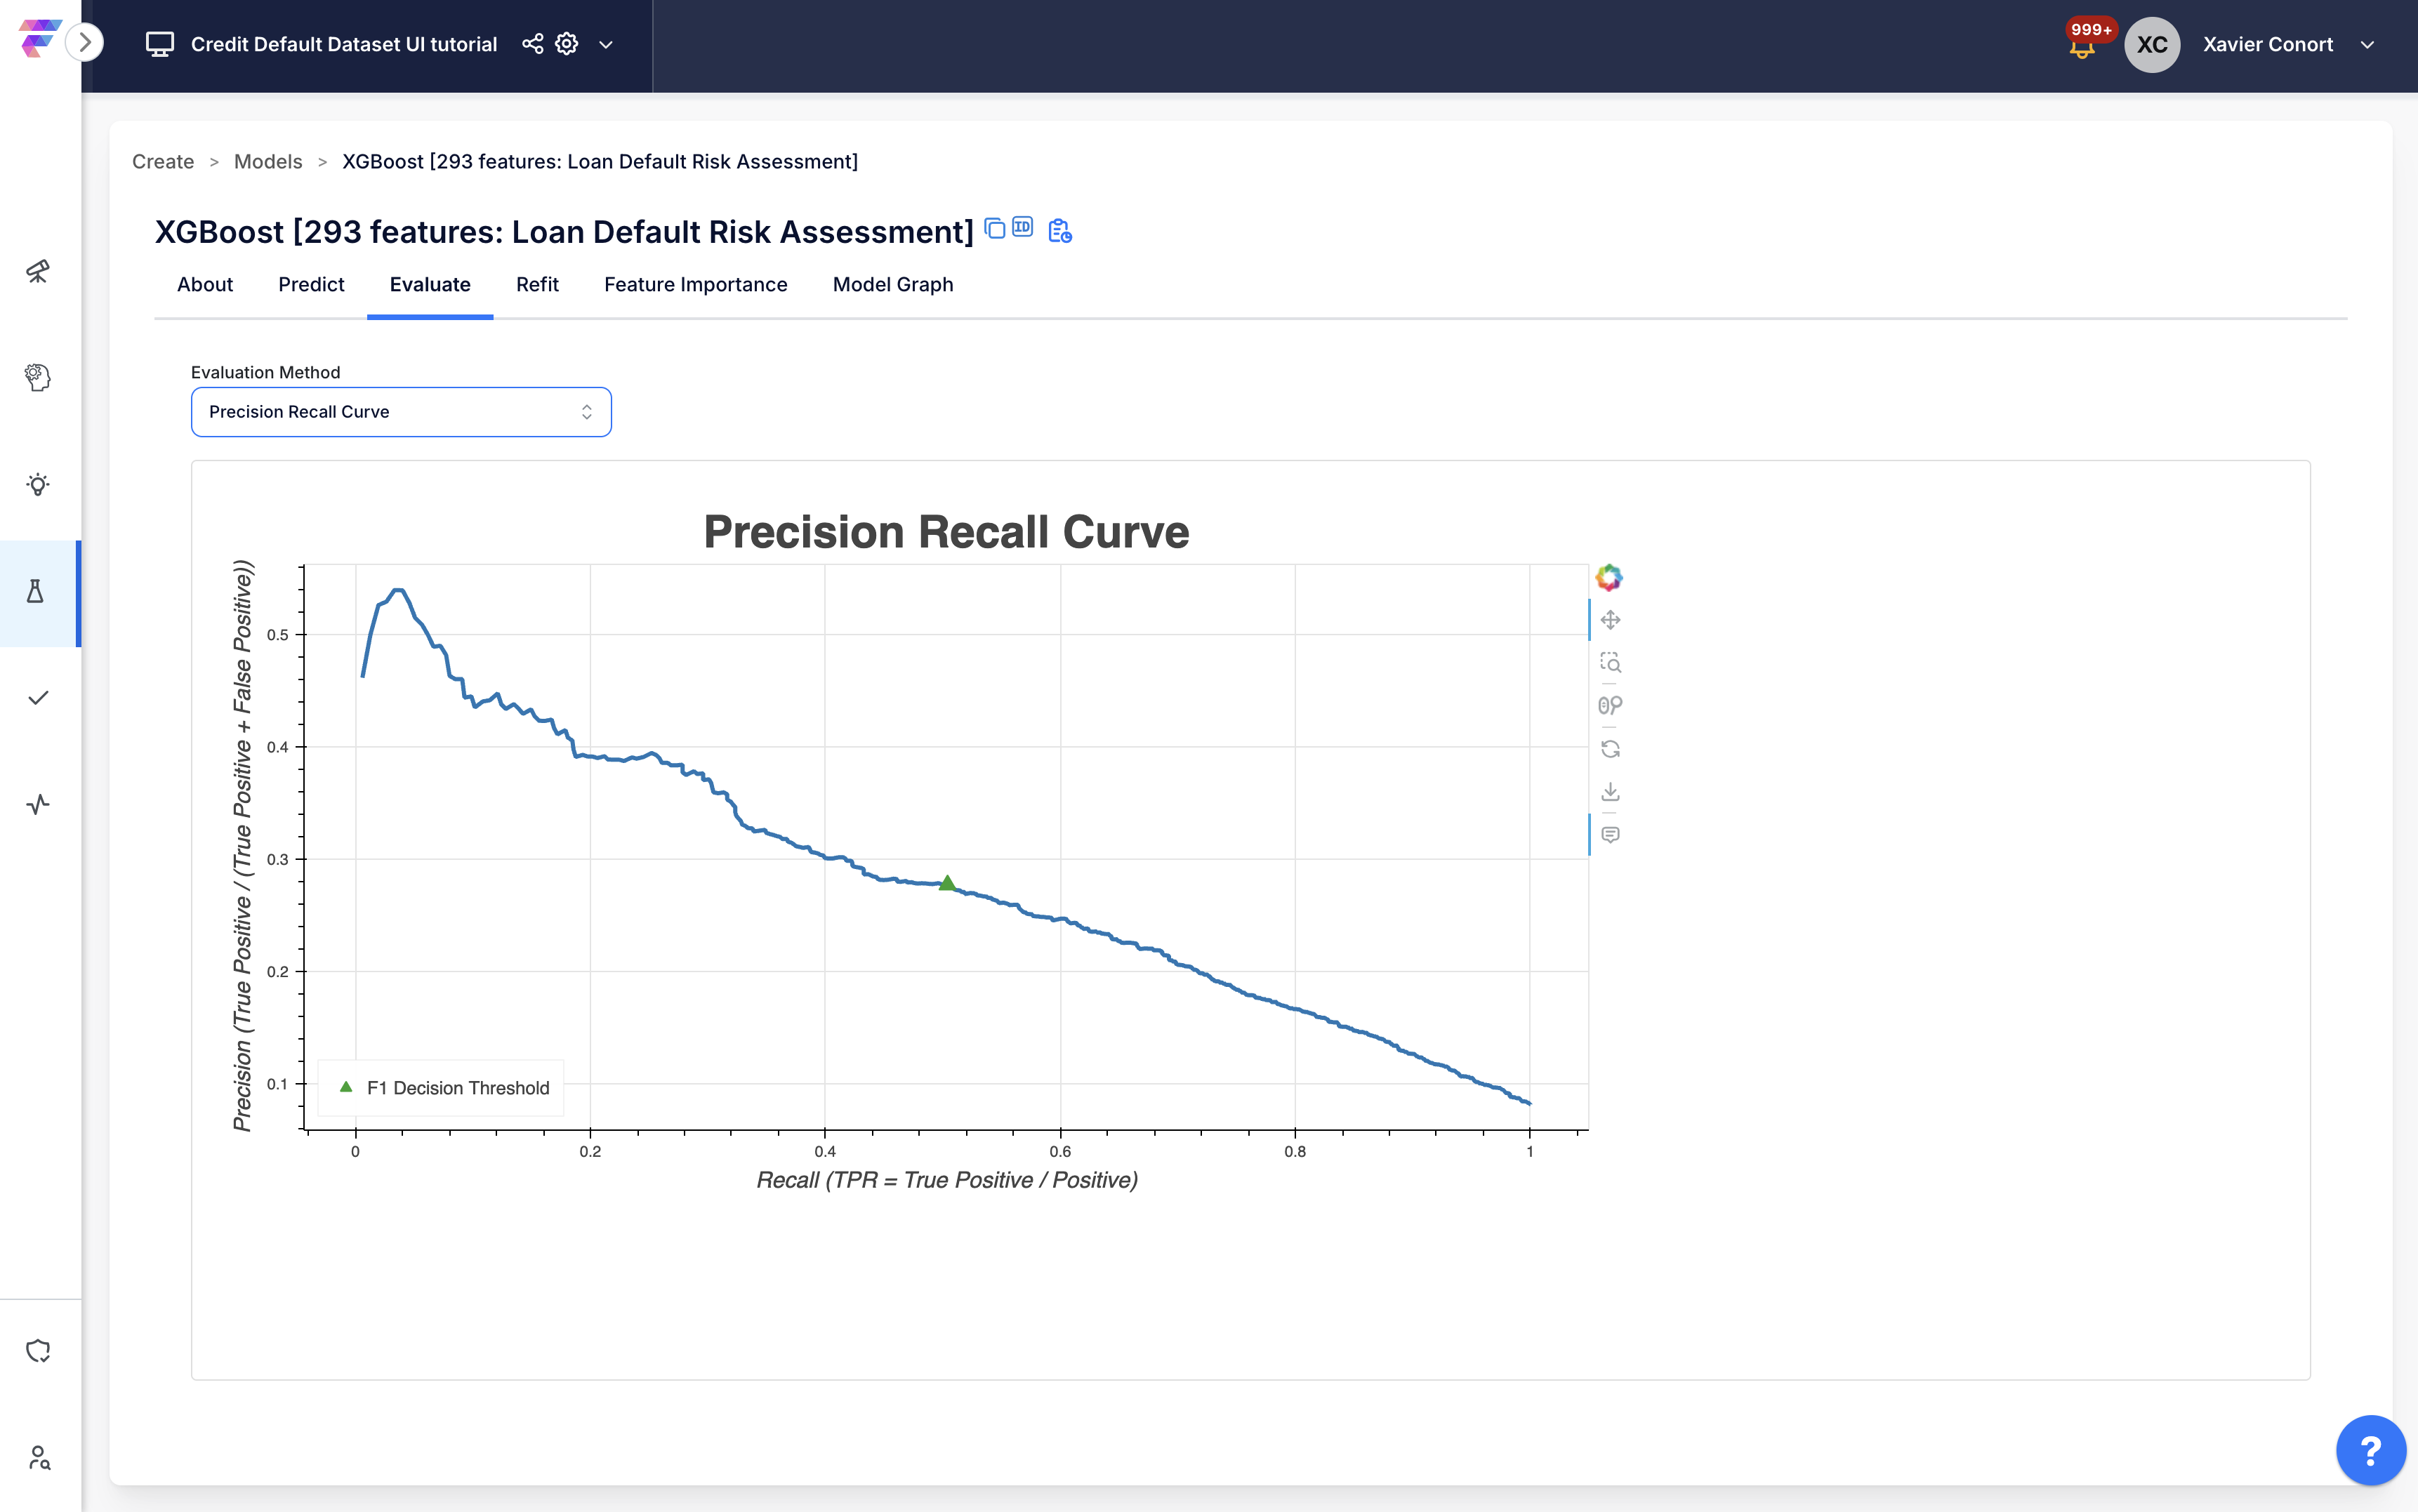Expand the project dropdown chevron

tap(606, 45)
